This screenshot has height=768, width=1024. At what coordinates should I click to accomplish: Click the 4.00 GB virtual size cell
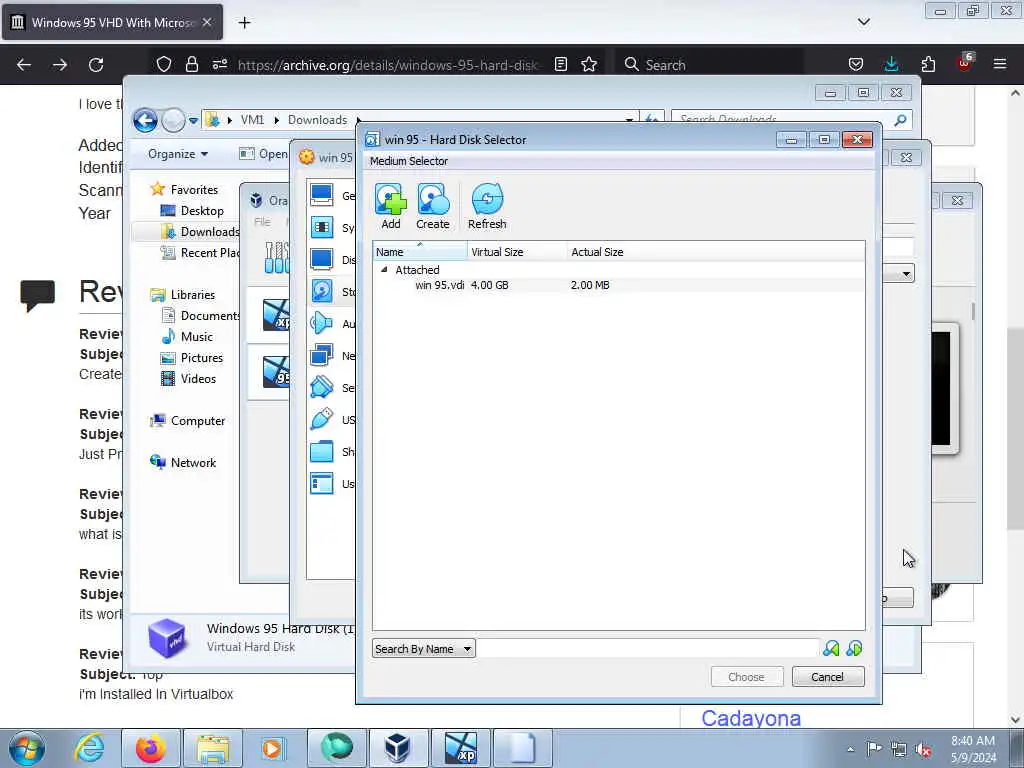point(490,285)
